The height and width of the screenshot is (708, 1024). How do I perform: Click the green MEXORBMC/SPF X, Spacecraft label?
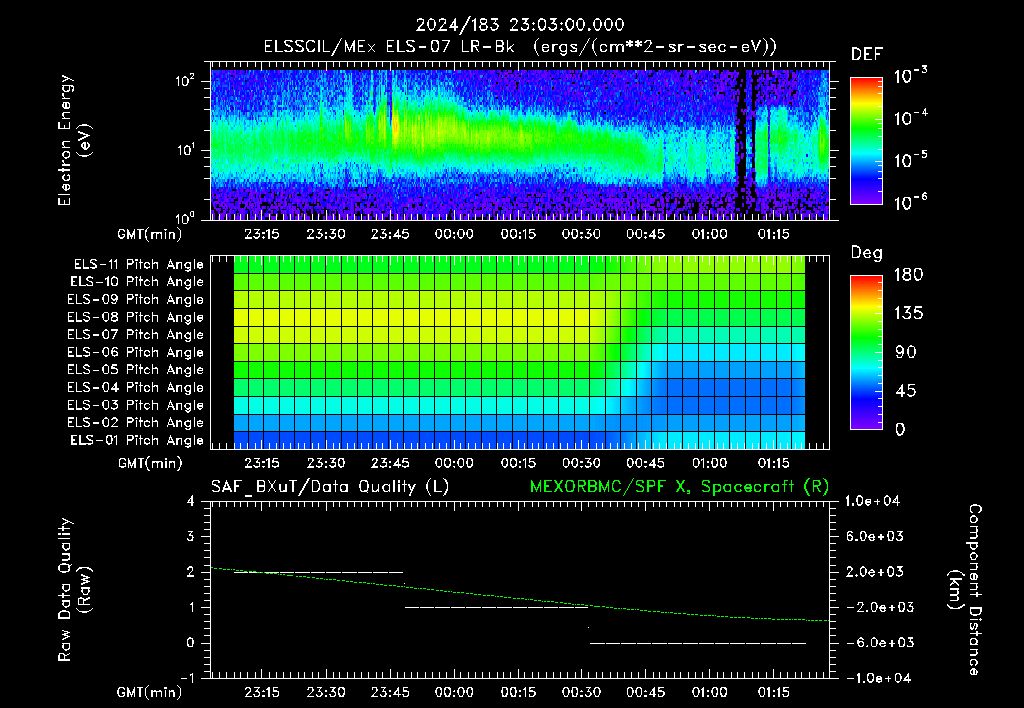point(679,487)
